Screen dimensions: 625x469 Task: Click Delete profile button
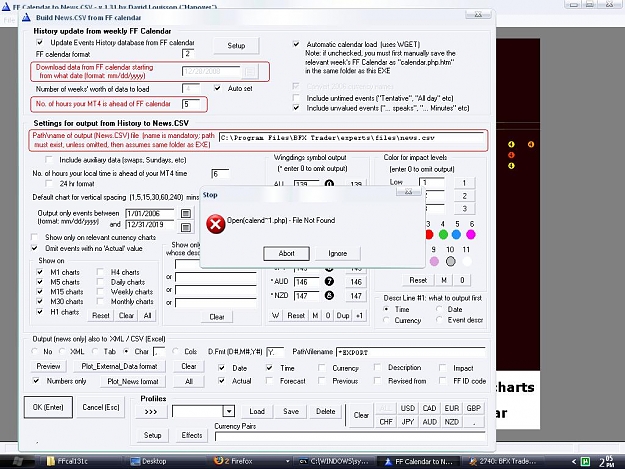pos(326,411)
